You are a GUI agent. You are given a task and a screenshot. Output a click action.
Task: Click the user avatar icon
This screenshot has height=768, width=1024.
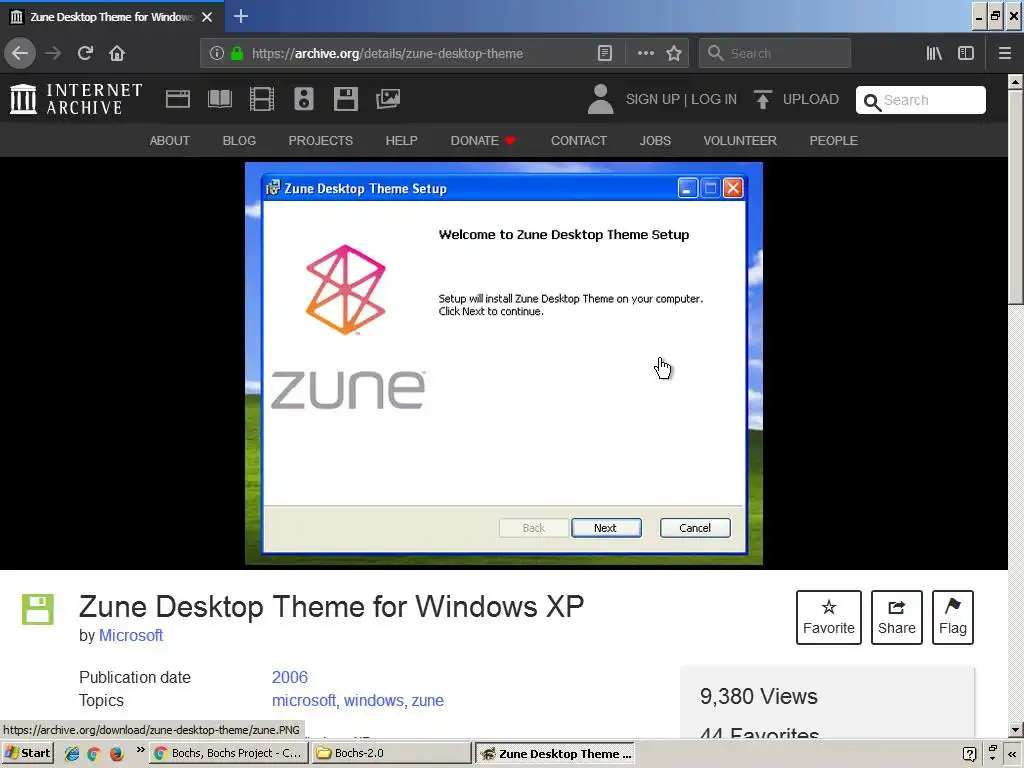pyautogui.click(x=600, y=99)
